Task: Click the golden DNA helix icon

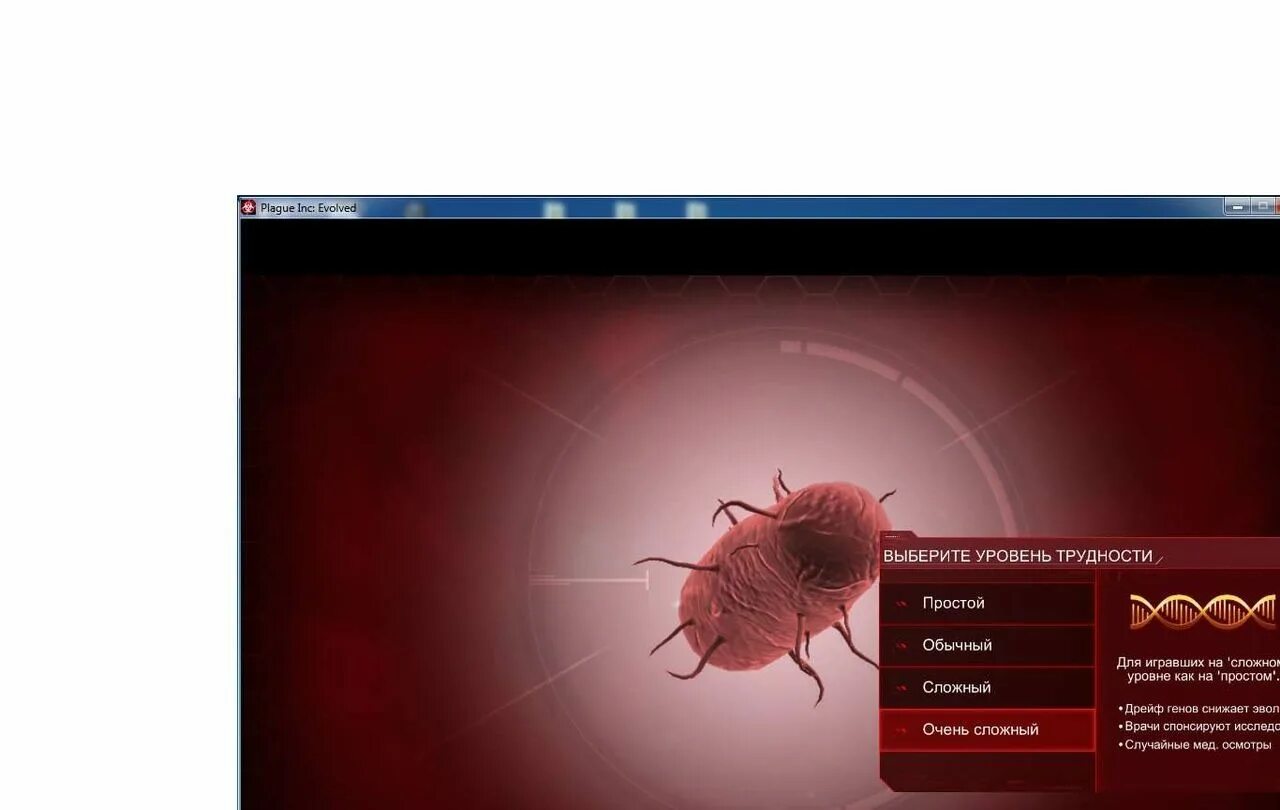Action: point(1204,612)
